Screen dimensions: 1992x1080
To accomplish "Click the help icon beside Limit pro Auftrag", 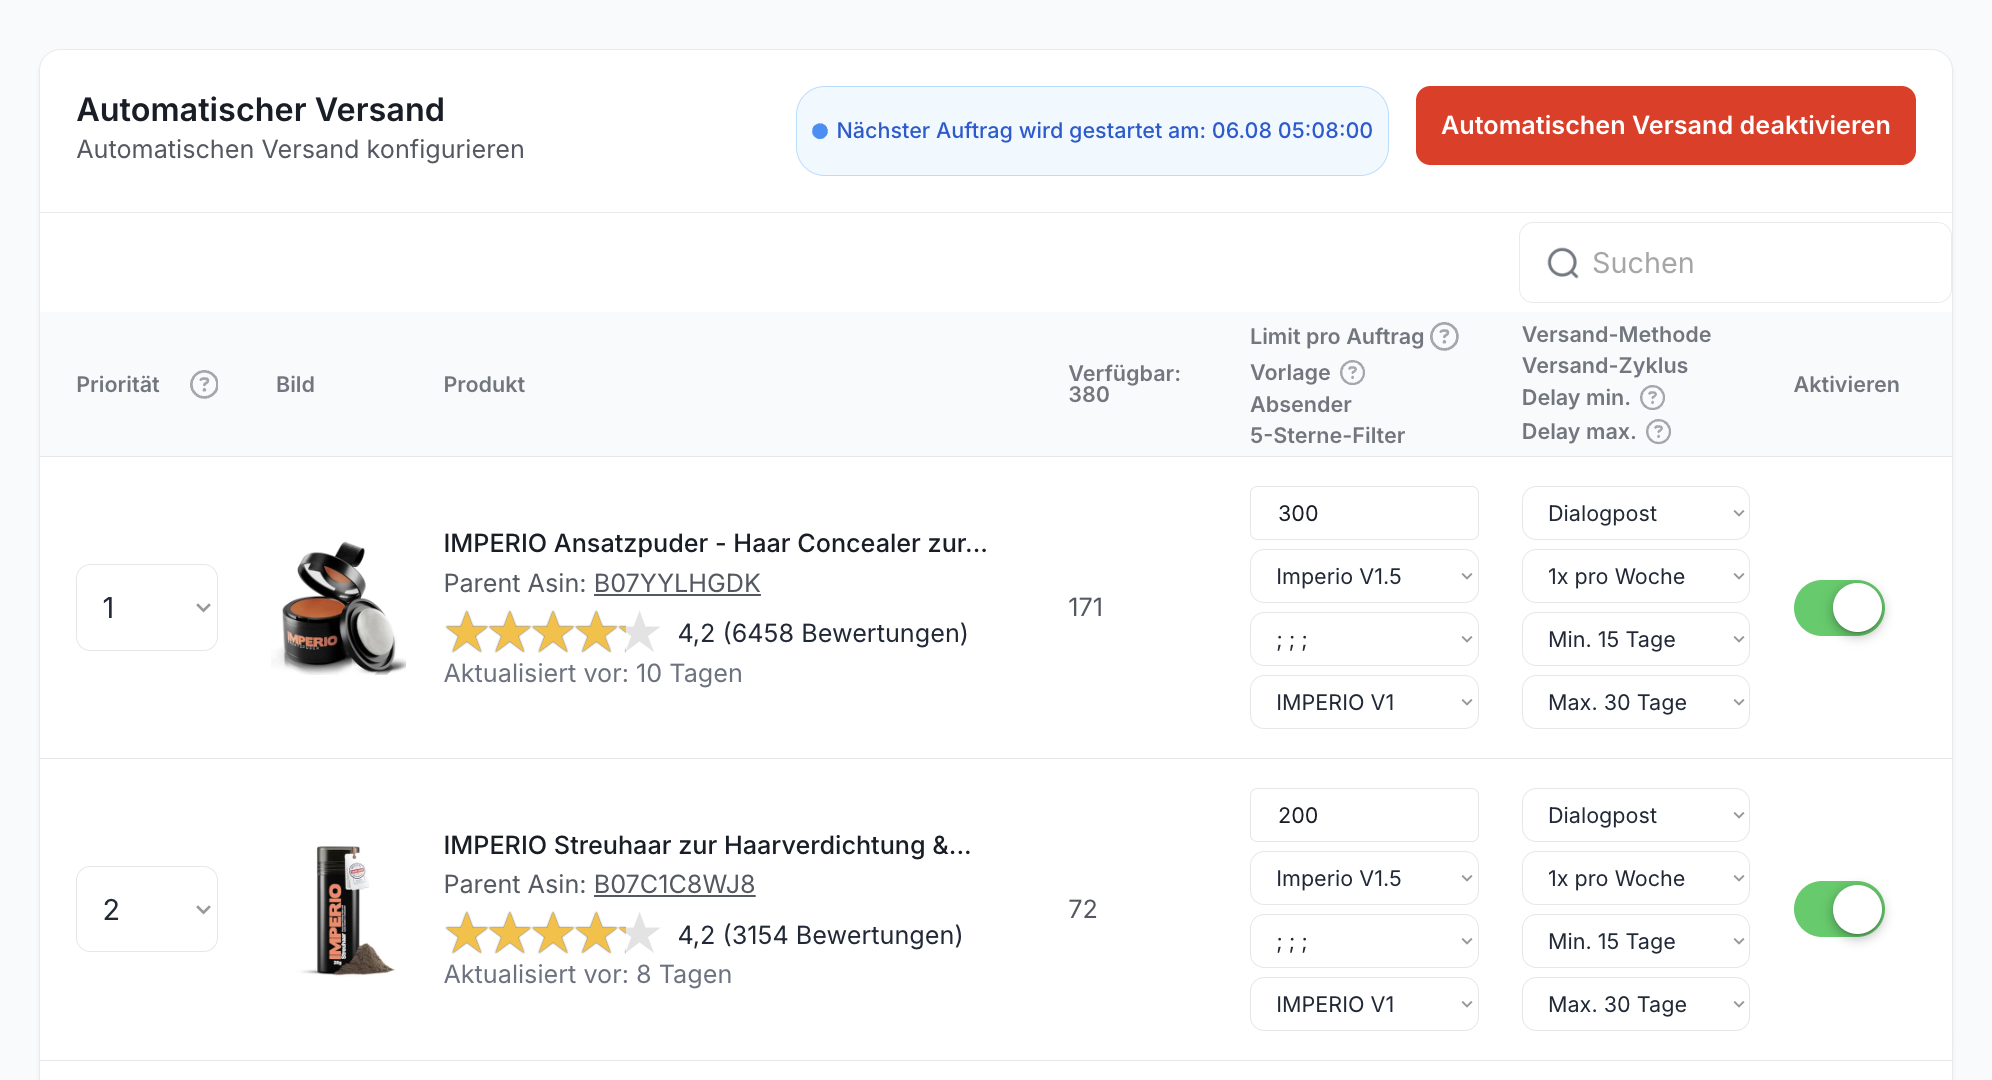I will [x=1444, y=336].
